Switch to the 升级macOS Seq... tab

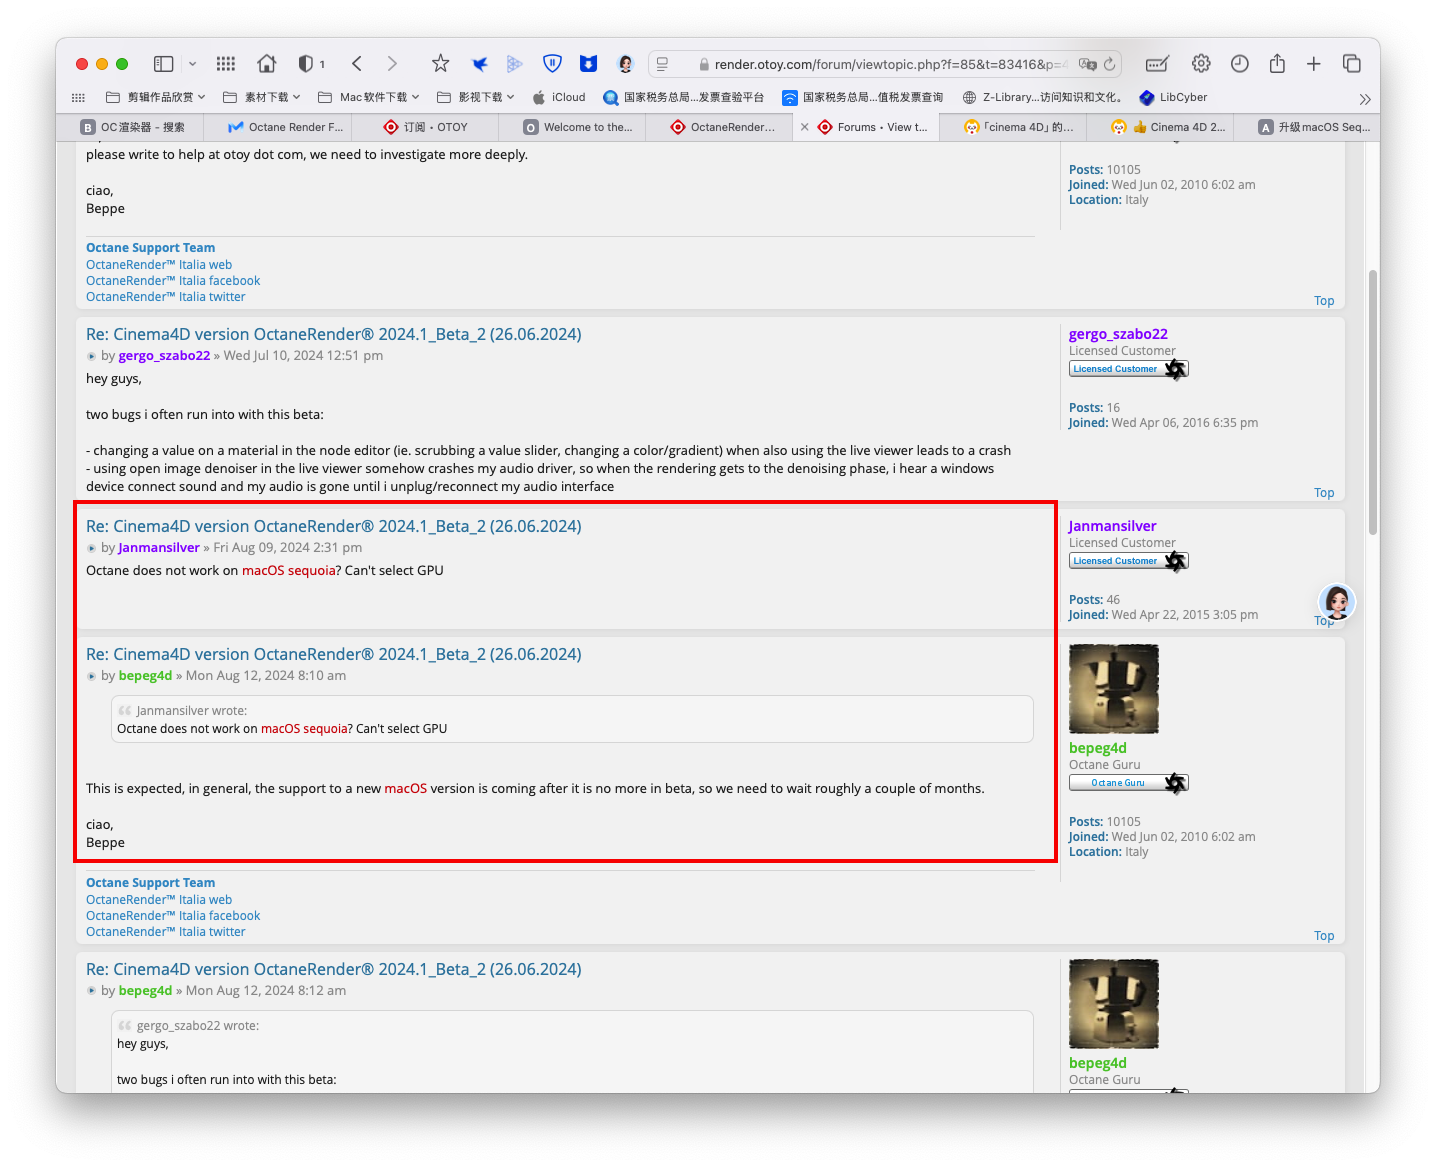click(x=1314, y=127)
